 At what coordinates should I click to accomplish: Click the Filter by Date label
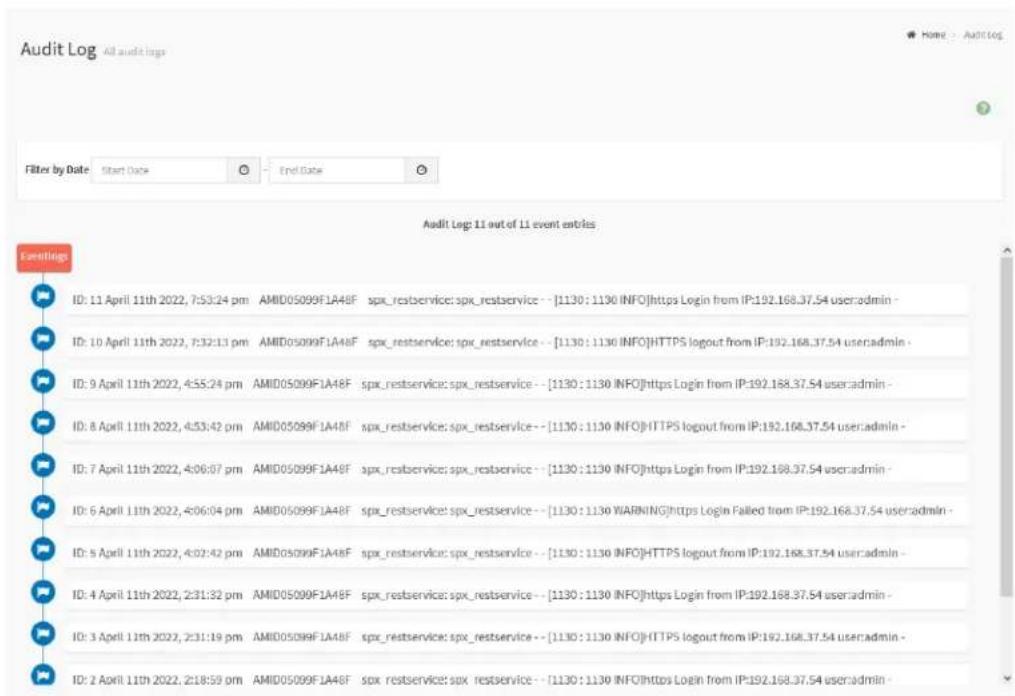click(x=57, y=170)
